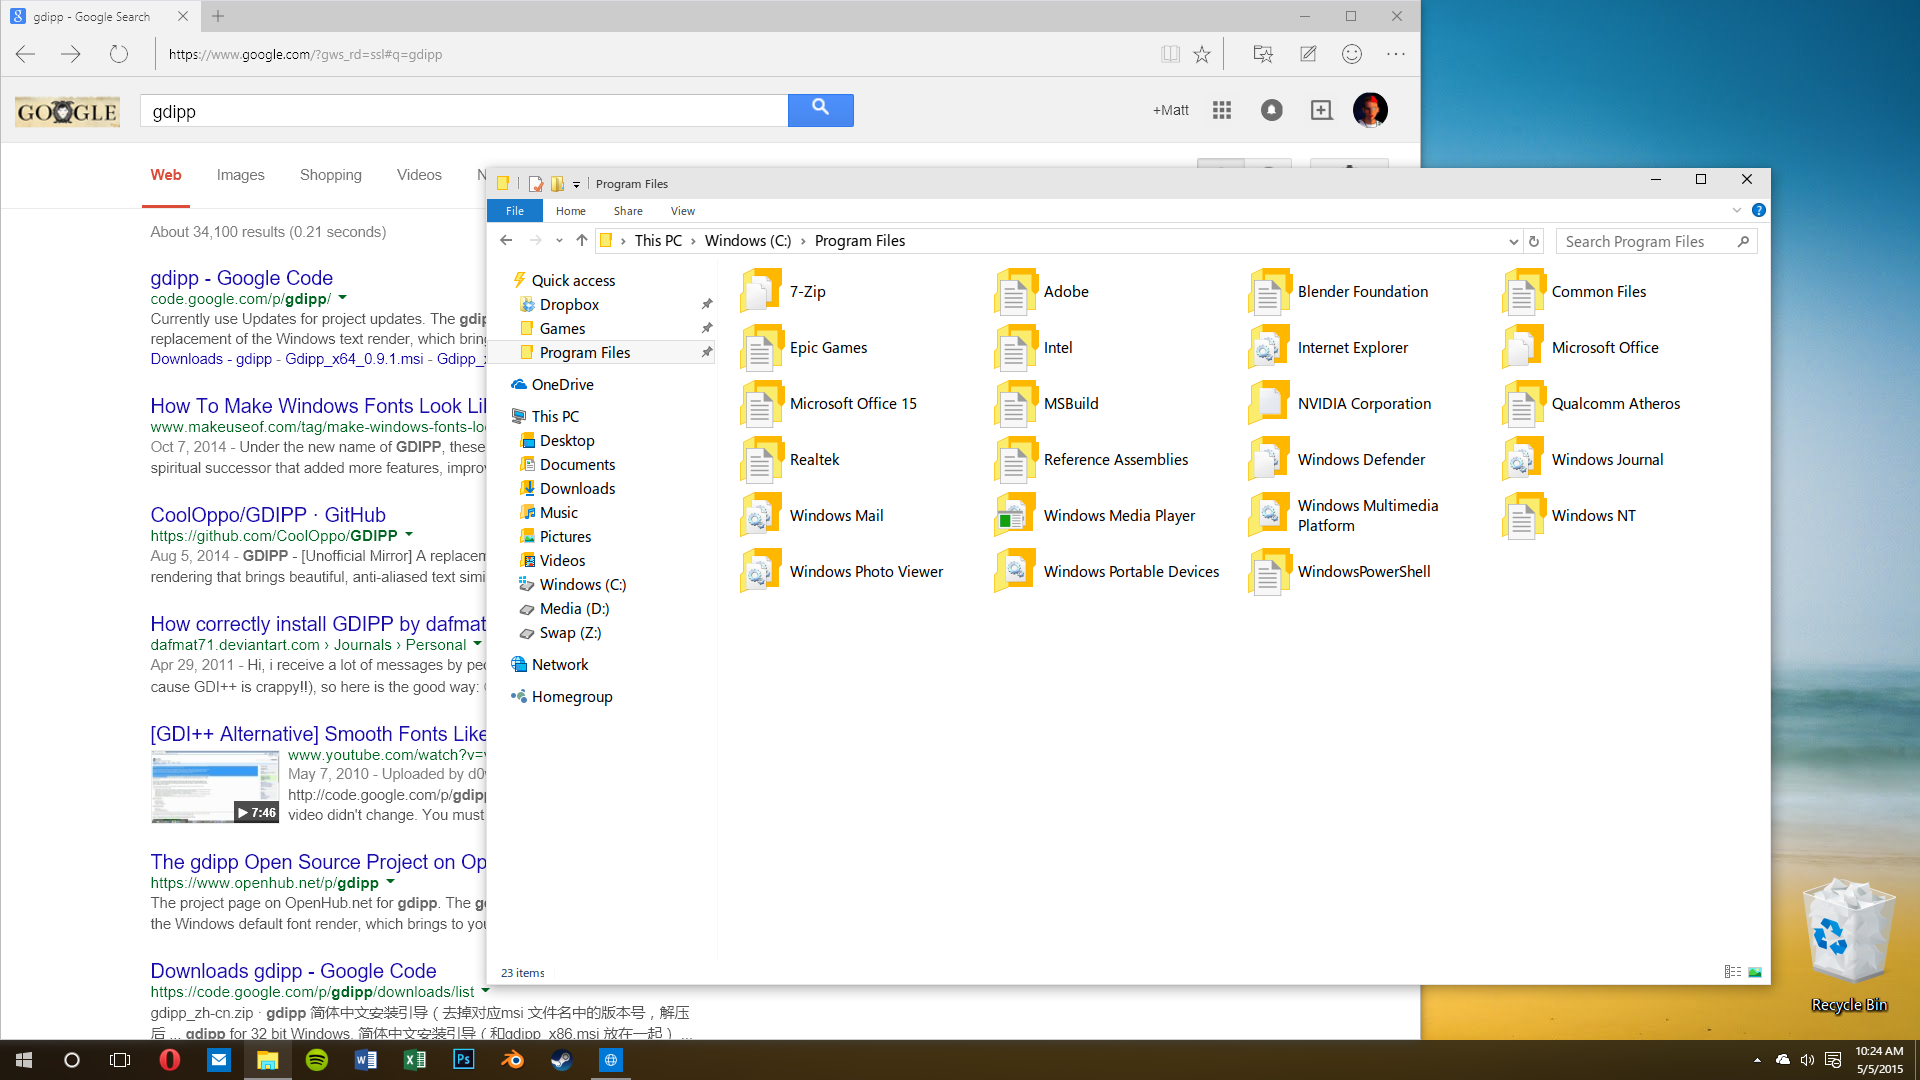Select the Microsoft Office 15 folder
The height and width of the screenshot is (1080, 1920).
(829, 404)
